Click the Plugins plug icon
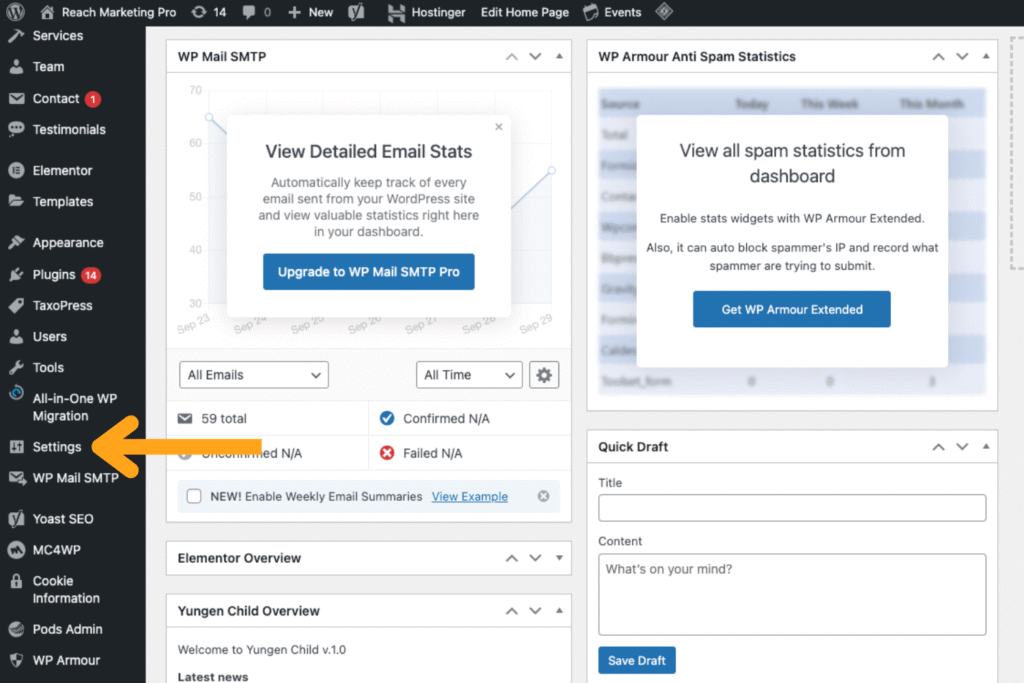The width and height of the screenshot is (1024, 683). (x=16, y=274)
